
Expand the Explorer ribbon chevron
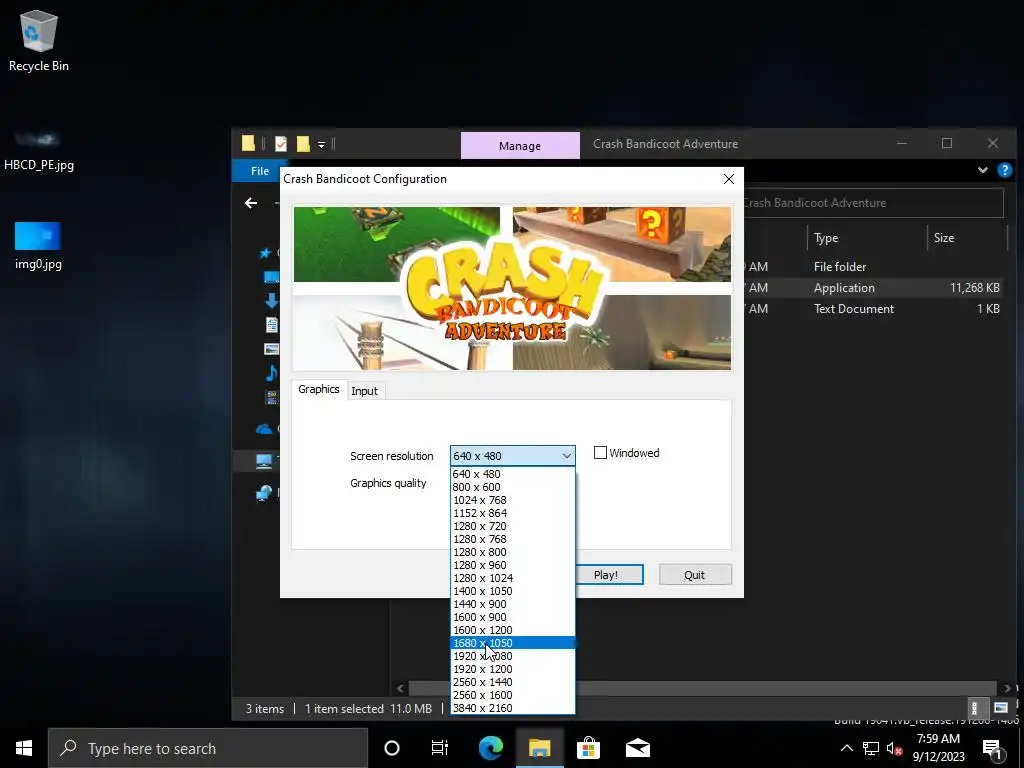(x=982, y=170)
